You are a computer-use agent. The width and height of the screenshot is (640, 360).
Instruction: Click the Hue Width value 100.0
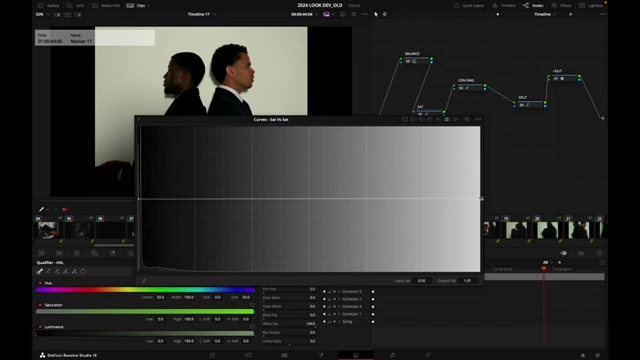click(189, 297)
